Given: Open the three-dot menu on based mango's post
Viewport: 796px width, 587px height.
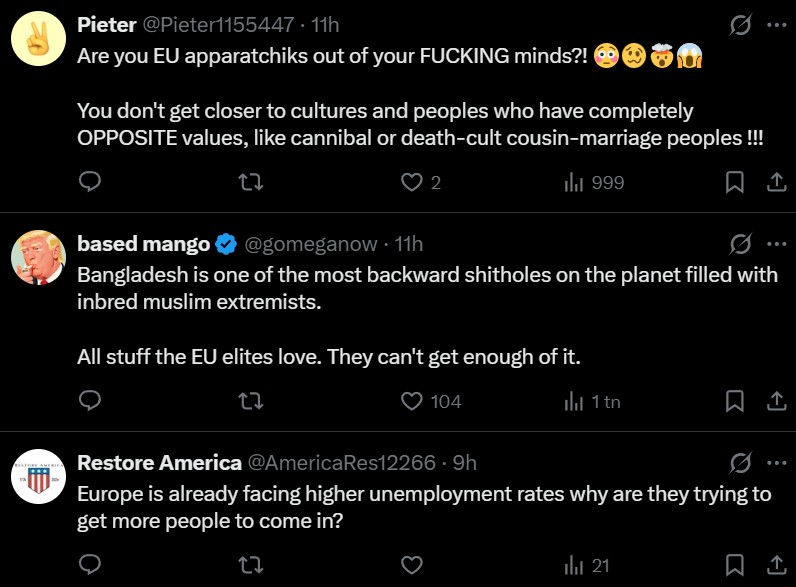Looking at the screenshot, I should pyautogui.click(x=776, y=244).
